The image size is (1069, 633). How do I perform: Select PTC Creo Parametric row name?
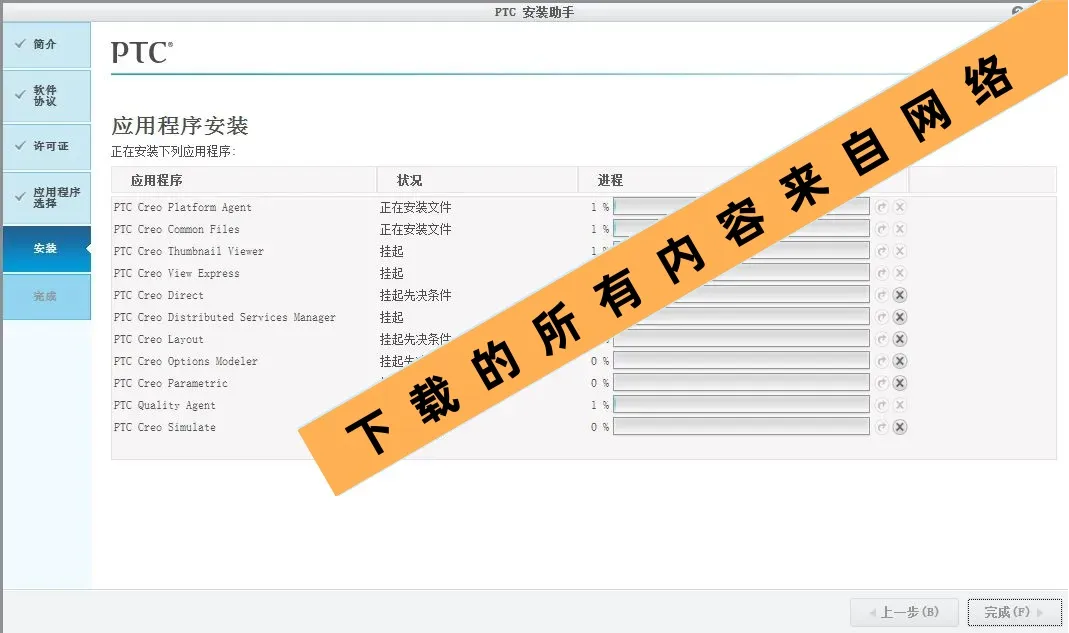pos(170,383)
